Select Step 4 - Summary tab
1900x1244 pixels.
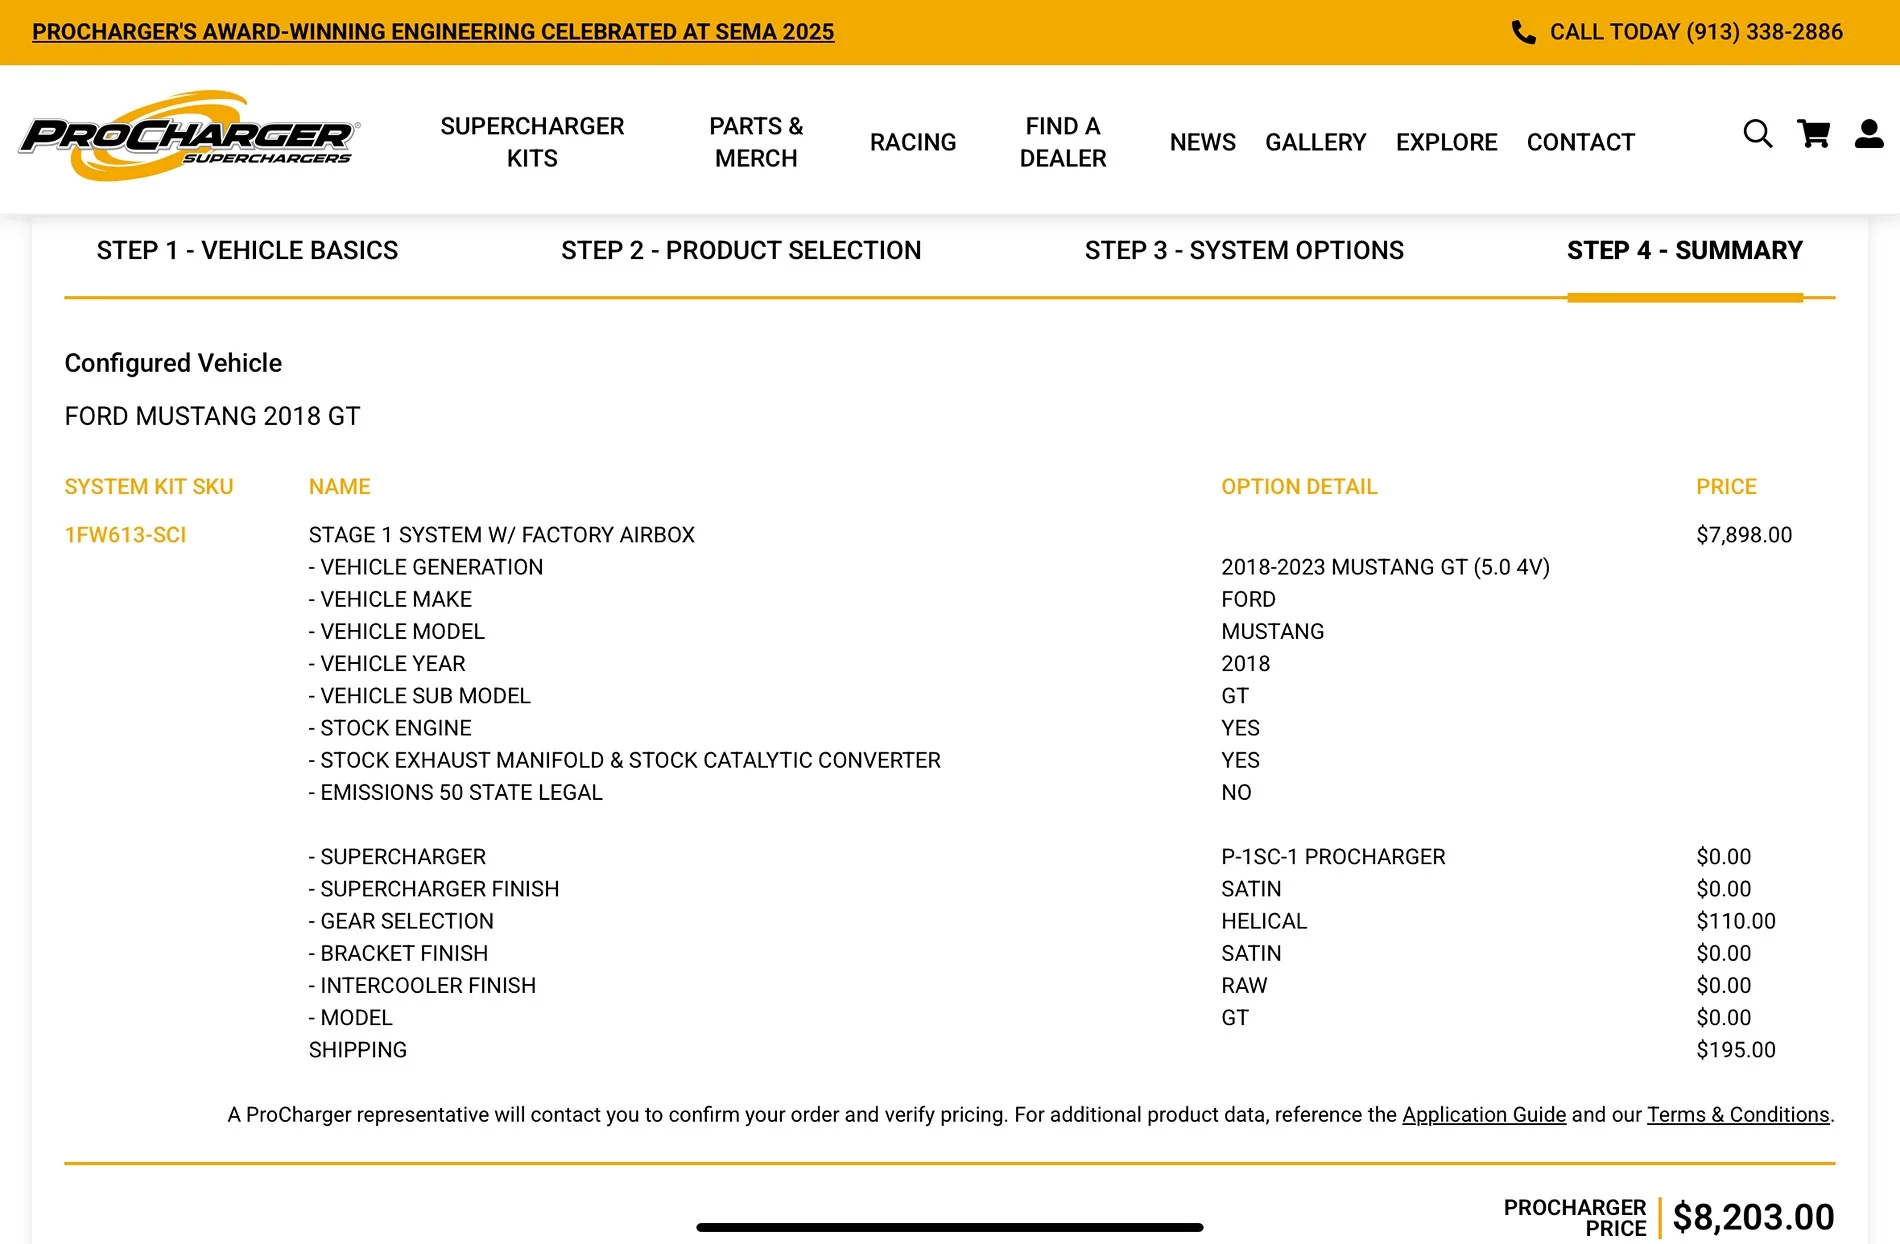(1685, 250)
